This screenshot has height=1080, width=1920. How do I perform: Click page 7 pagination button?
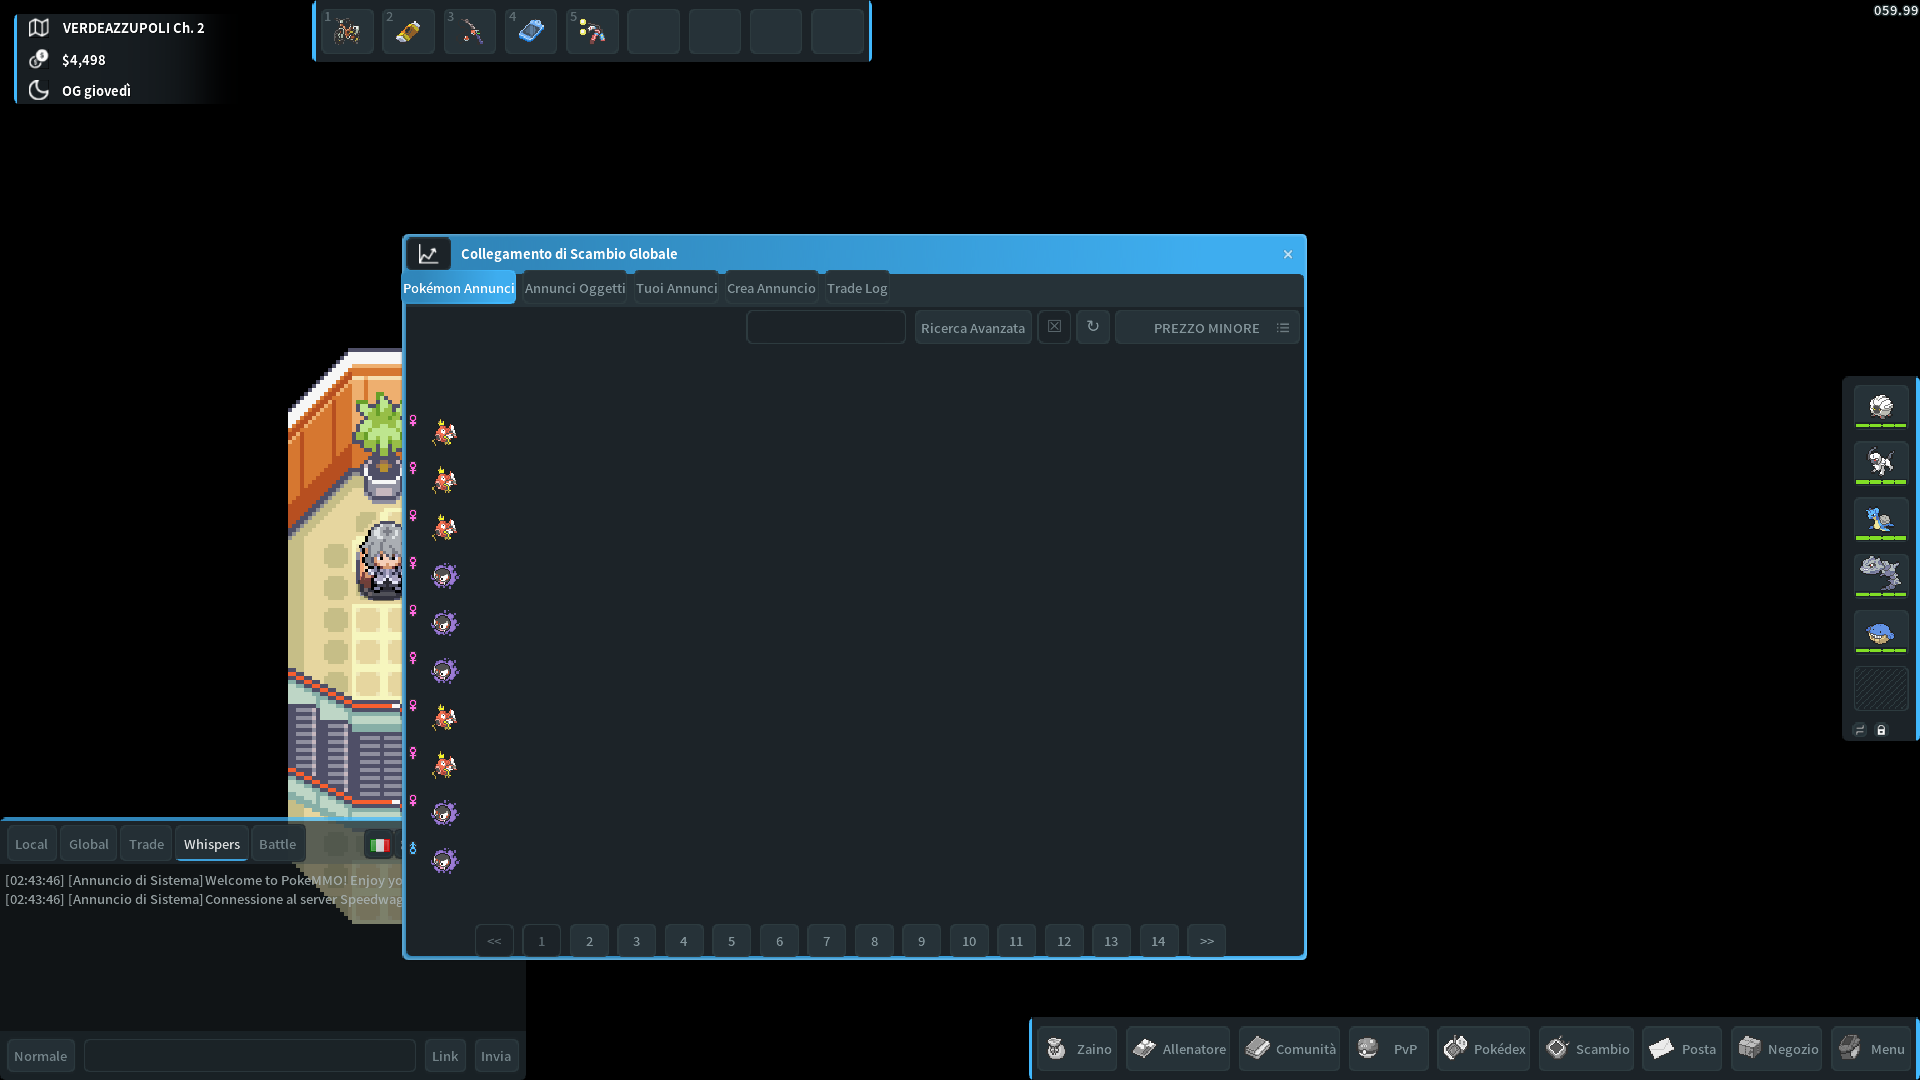[827, 940]
